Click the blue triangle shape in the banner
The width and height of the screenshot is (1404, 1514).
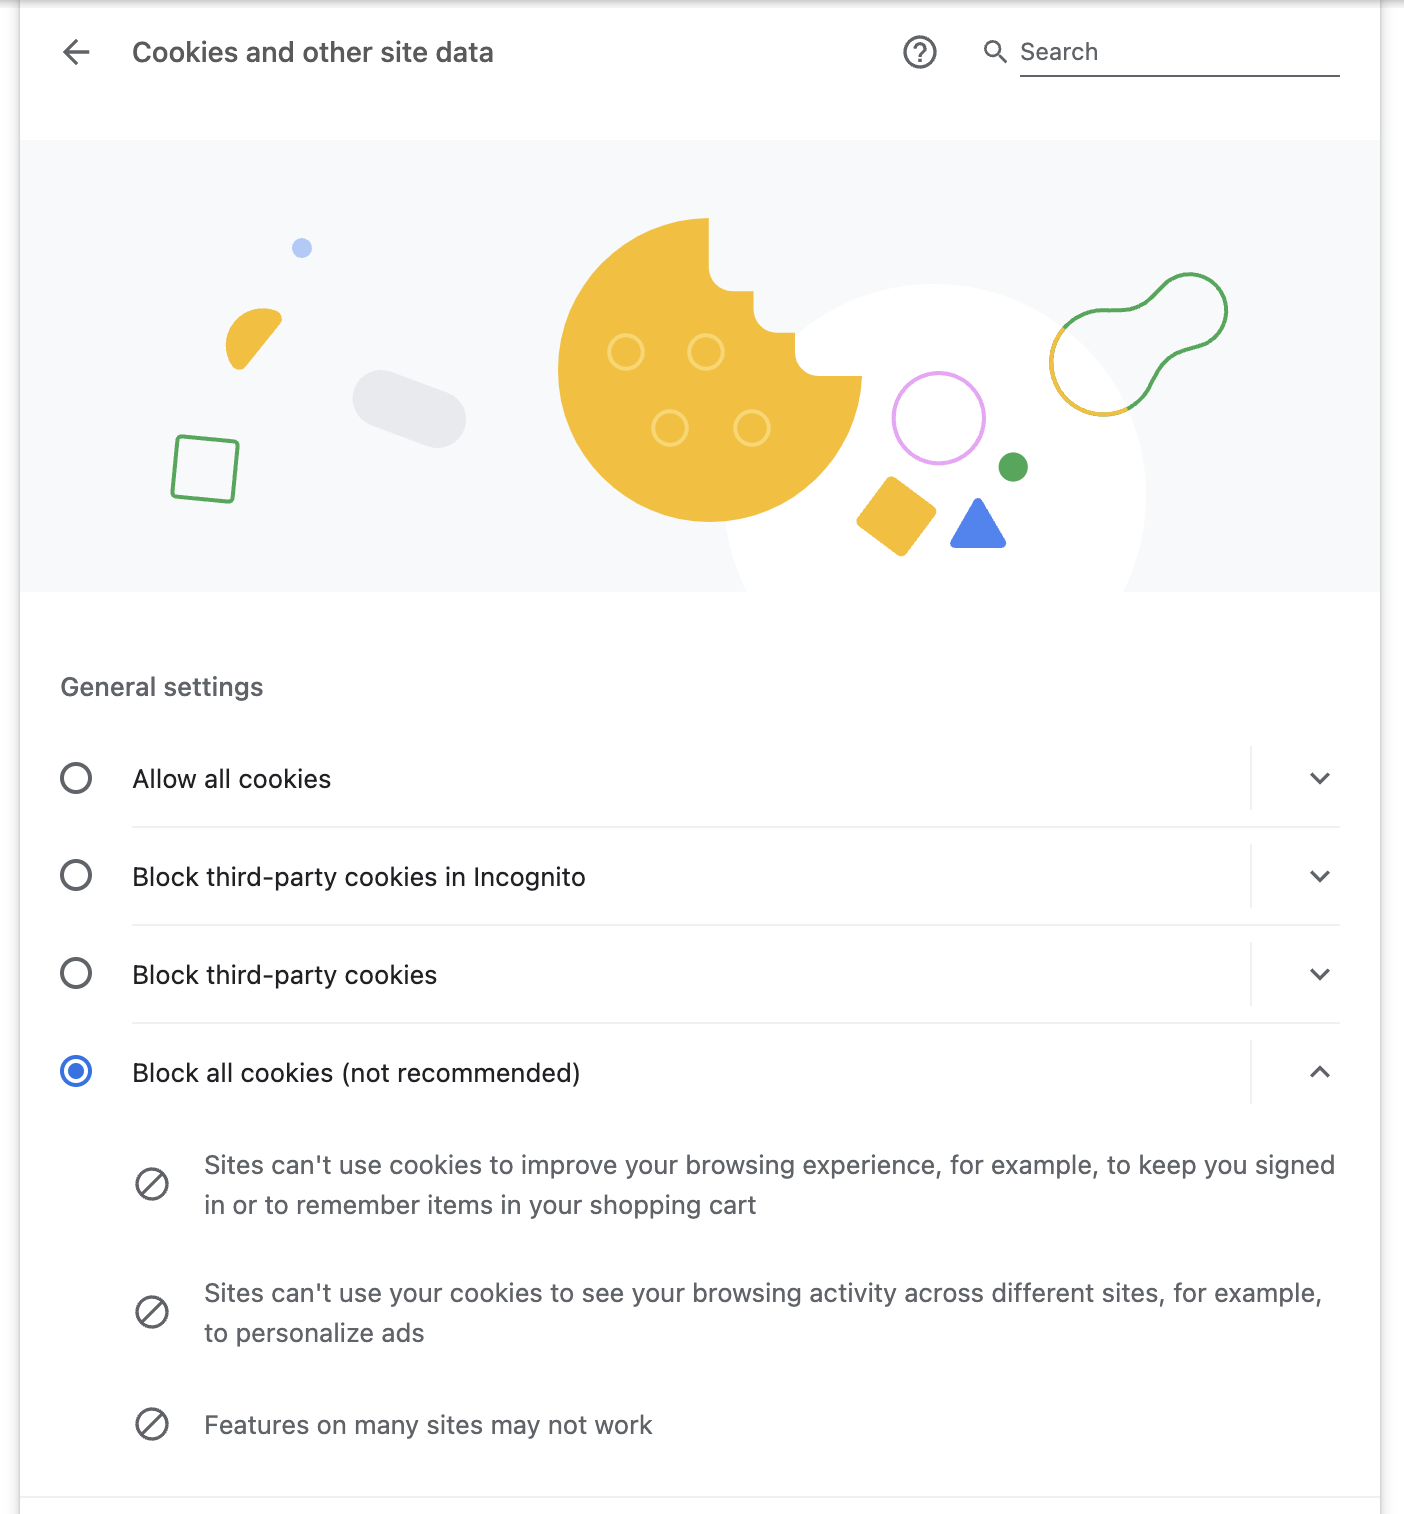(x=978, y=524)
